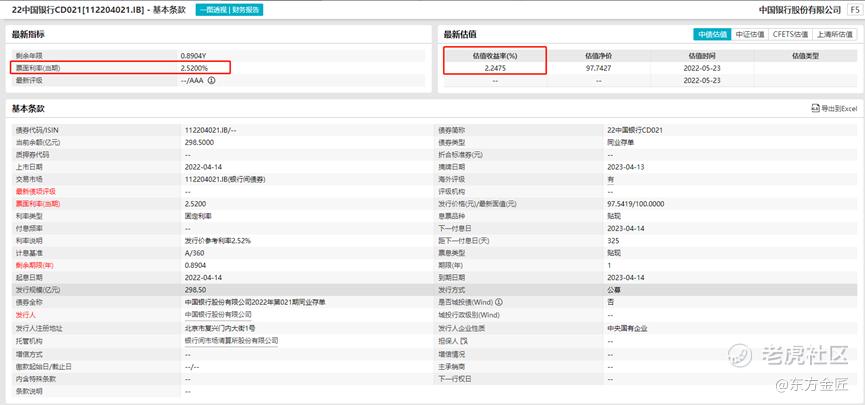The image size is (865, 405).
Task: Click the Excel export icon
Action: [x=815, y=109]
